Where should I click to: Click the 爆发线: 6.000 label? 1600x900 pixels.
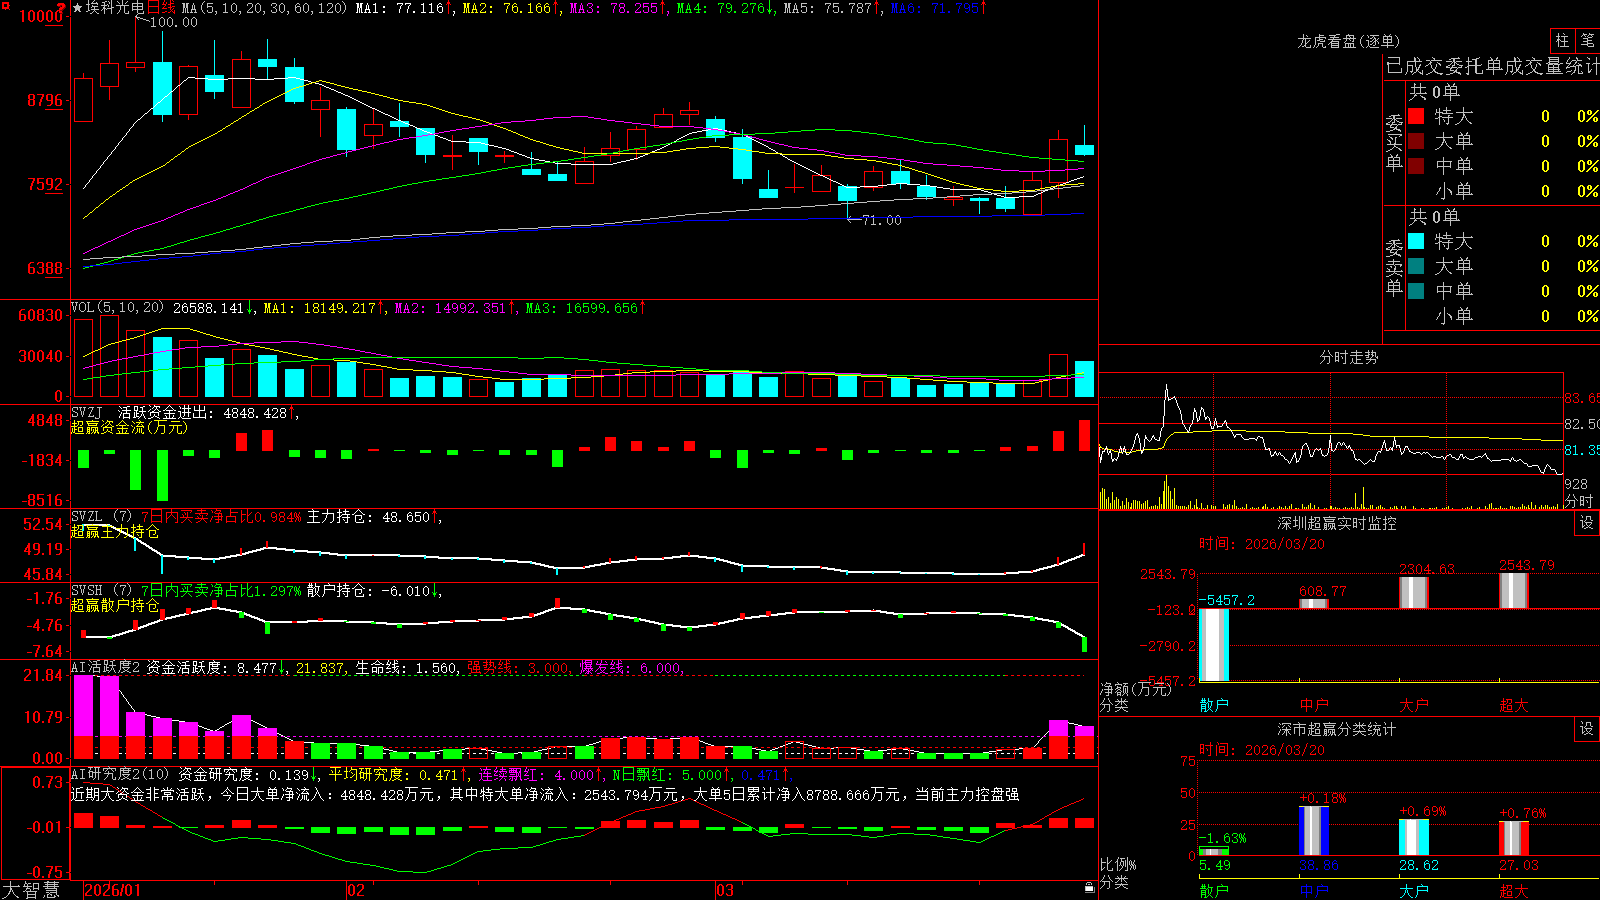pyautogui.click(x=631, y=668)
